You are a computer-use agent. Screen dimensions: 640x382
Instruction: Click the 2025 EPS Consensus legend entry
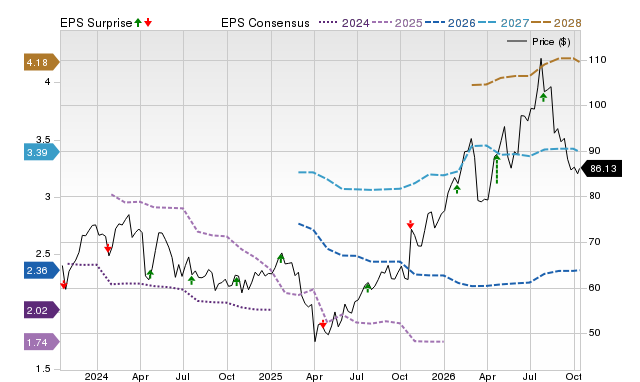(x=397, y=23)
